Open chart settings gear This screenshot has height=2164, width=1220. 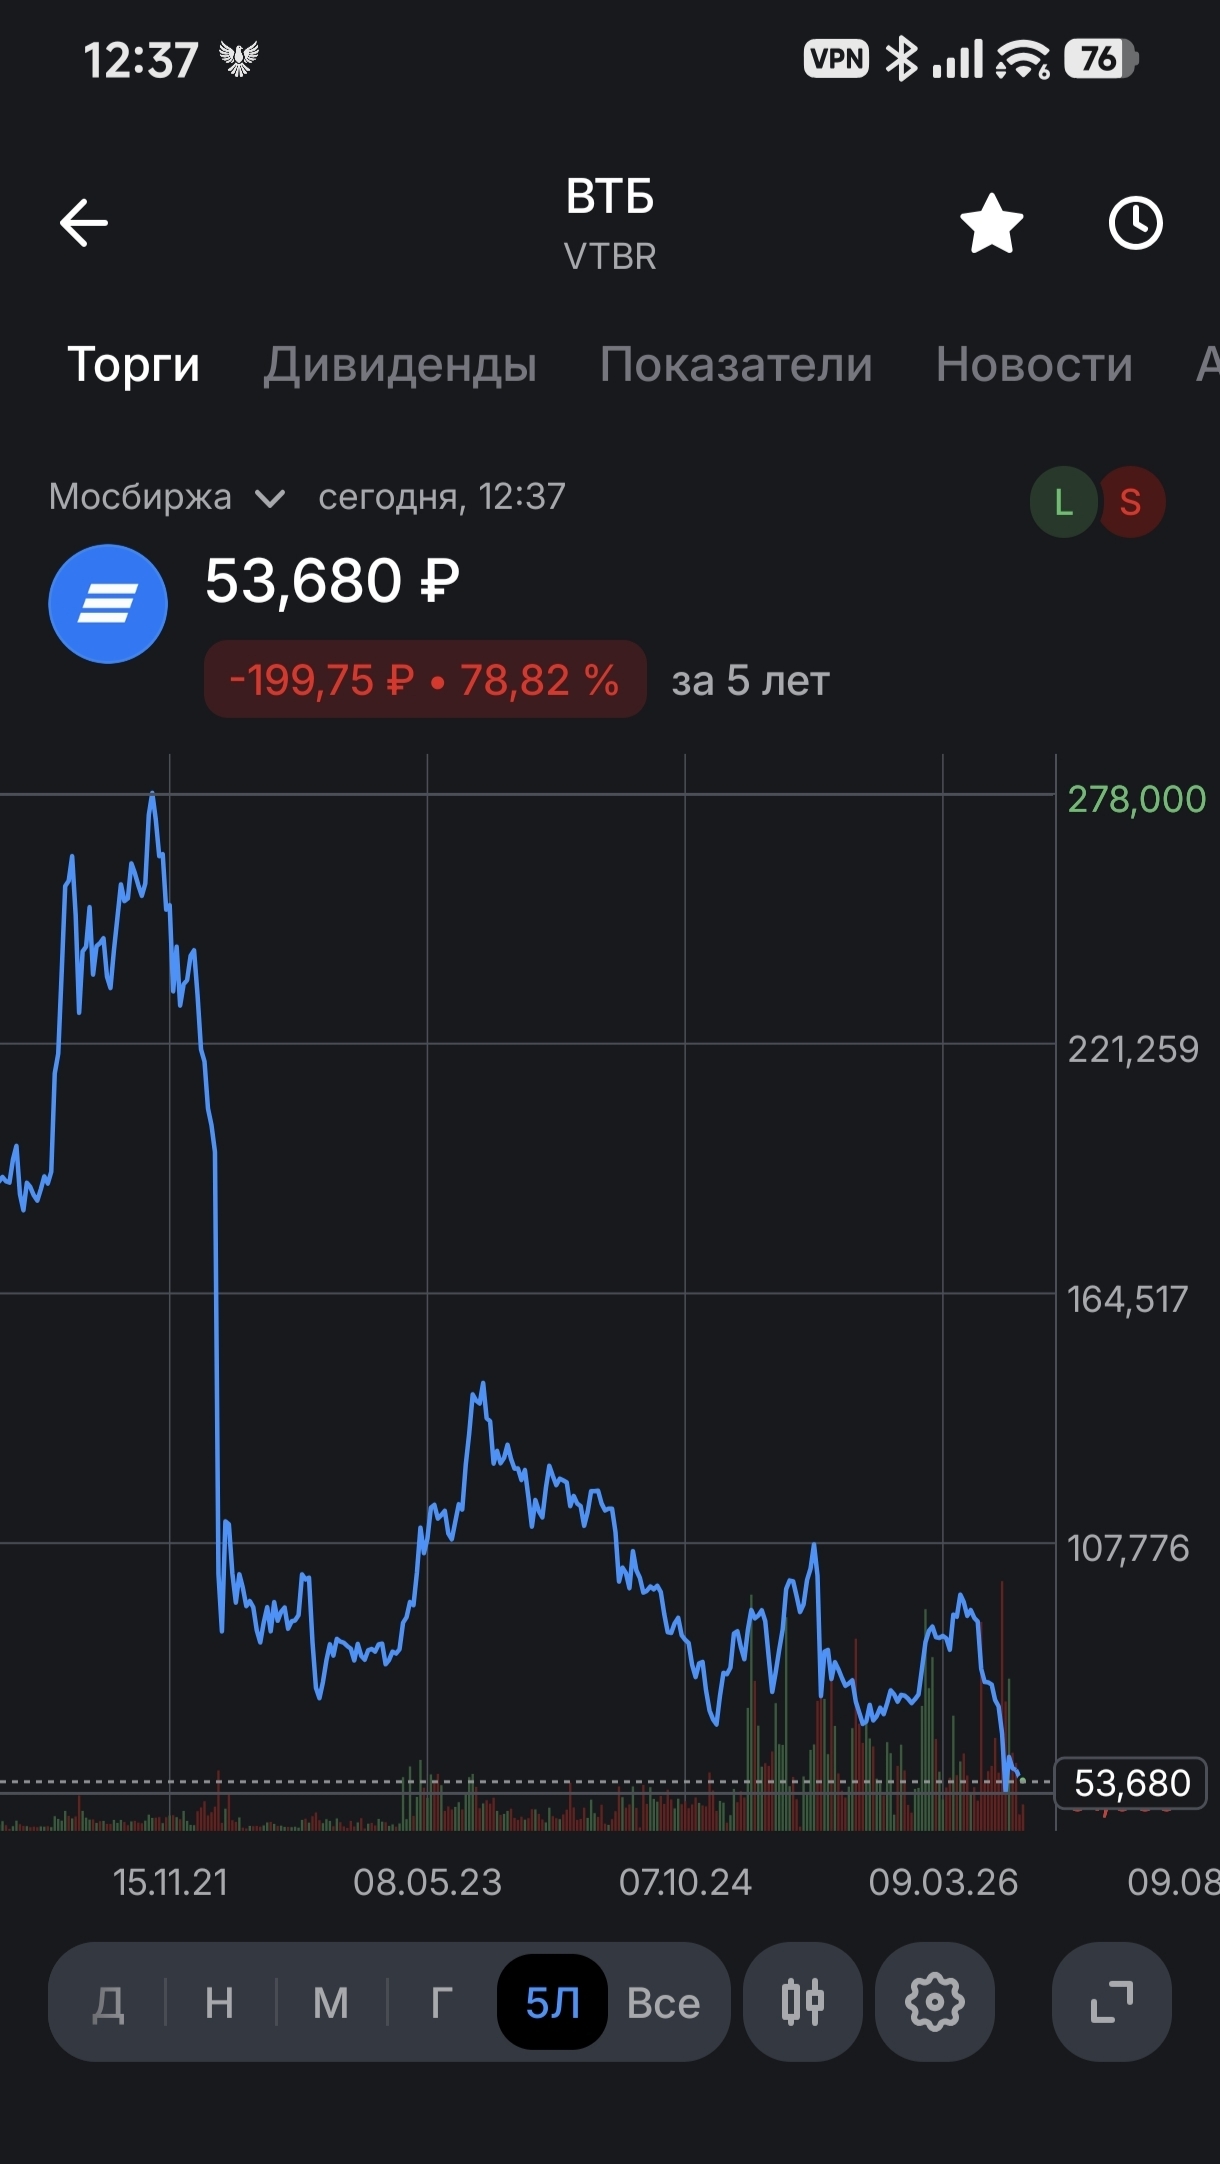(934, 2002)
